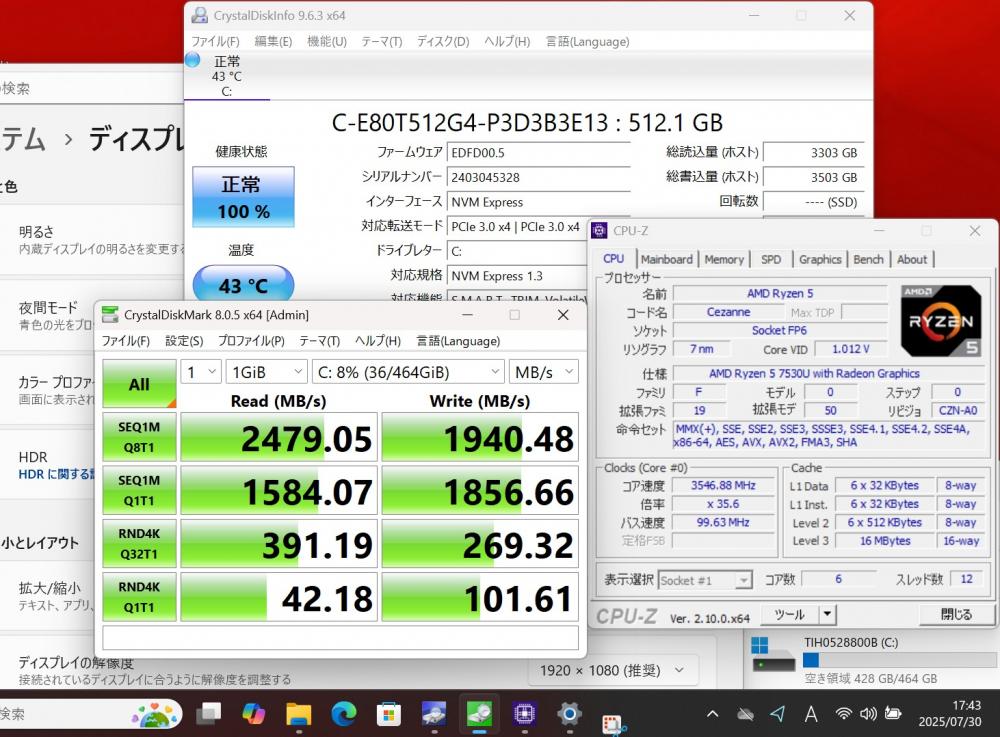Switch to CPU-Z via its taskbar icon
The image size is (1000, 737).
pos(524,713)
